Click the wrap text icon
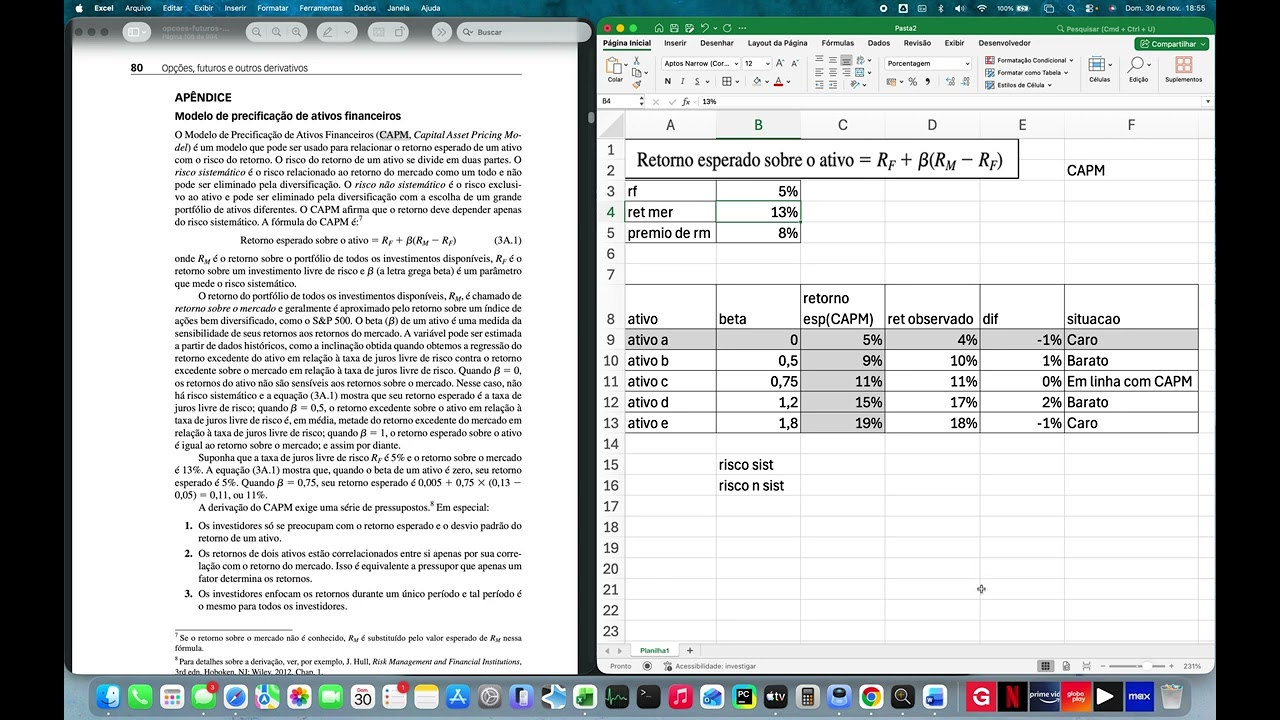The height and width of the screenshot is (720, 1280). pos(860,60)
